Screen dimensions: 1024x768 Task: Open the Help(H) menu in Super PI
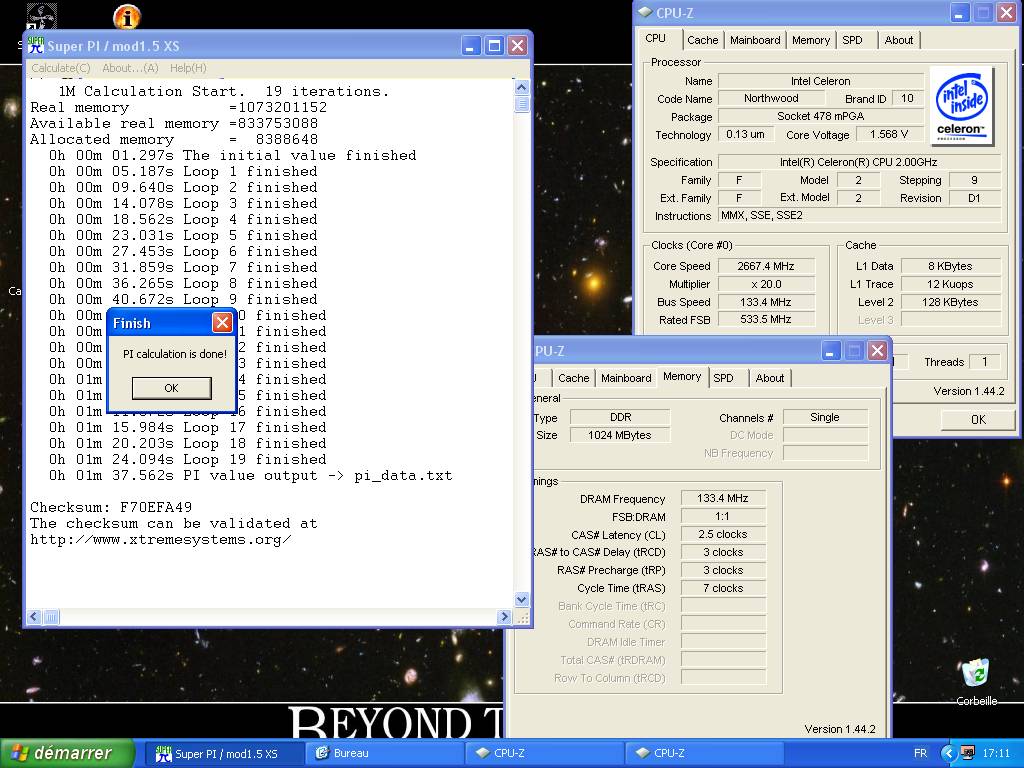point(188,68)
